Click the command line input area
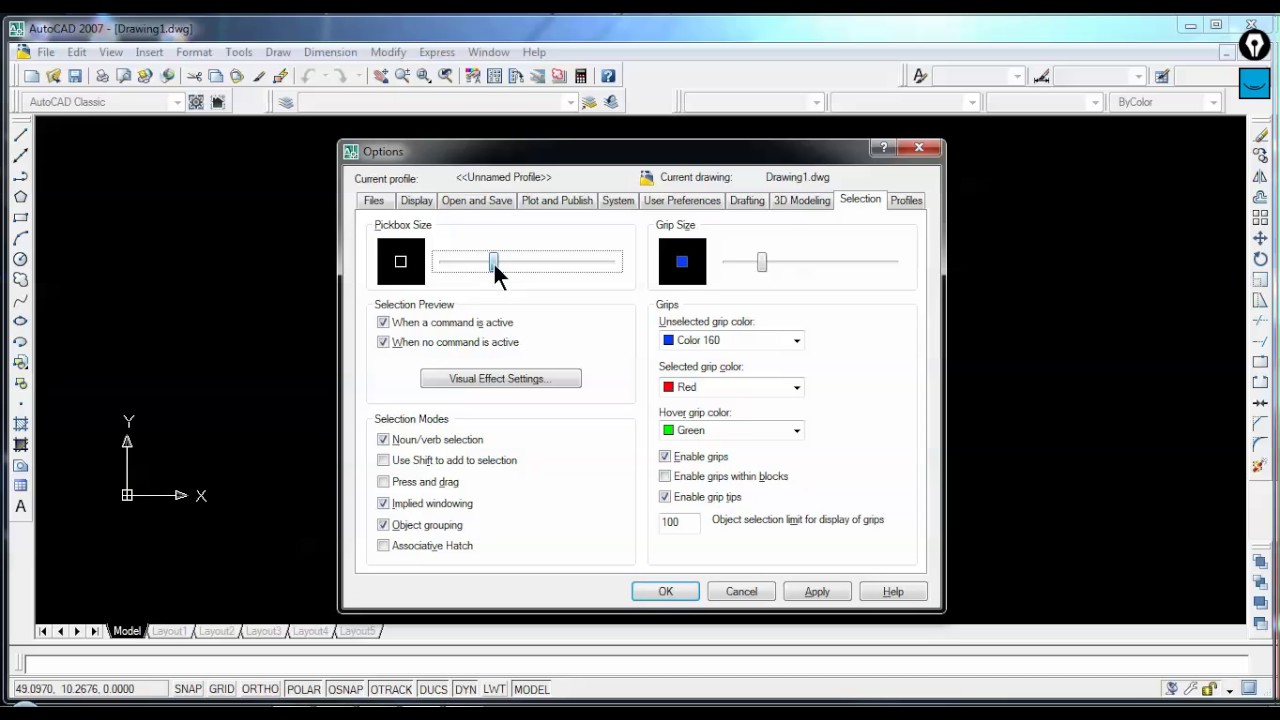 (634, 664)
